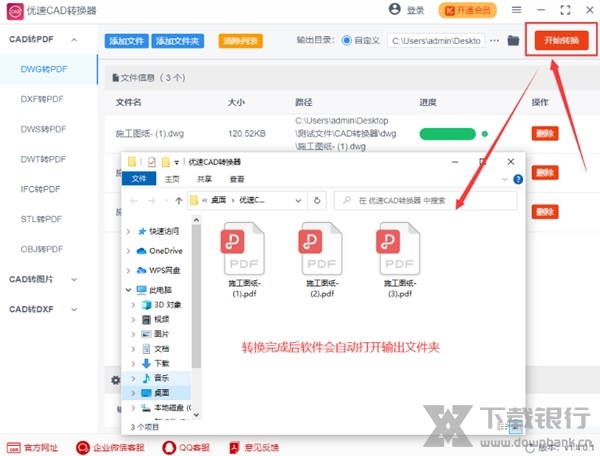Click the output directory path field
Viewport: 600px width, 456px height.
point(436,41)
